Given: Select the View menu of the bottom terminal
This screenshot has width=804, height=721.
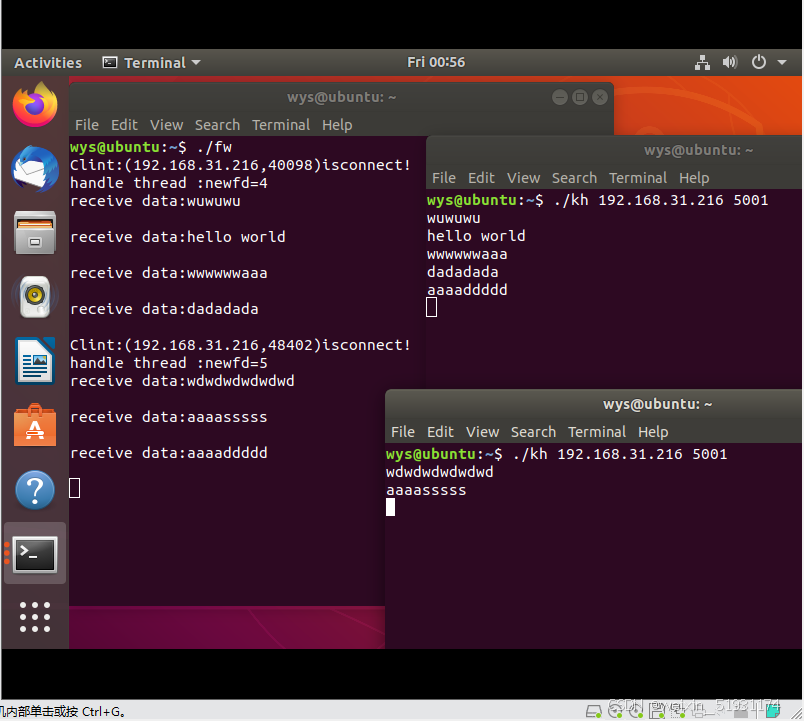Looking at the screenshot, I should point(483,432).
